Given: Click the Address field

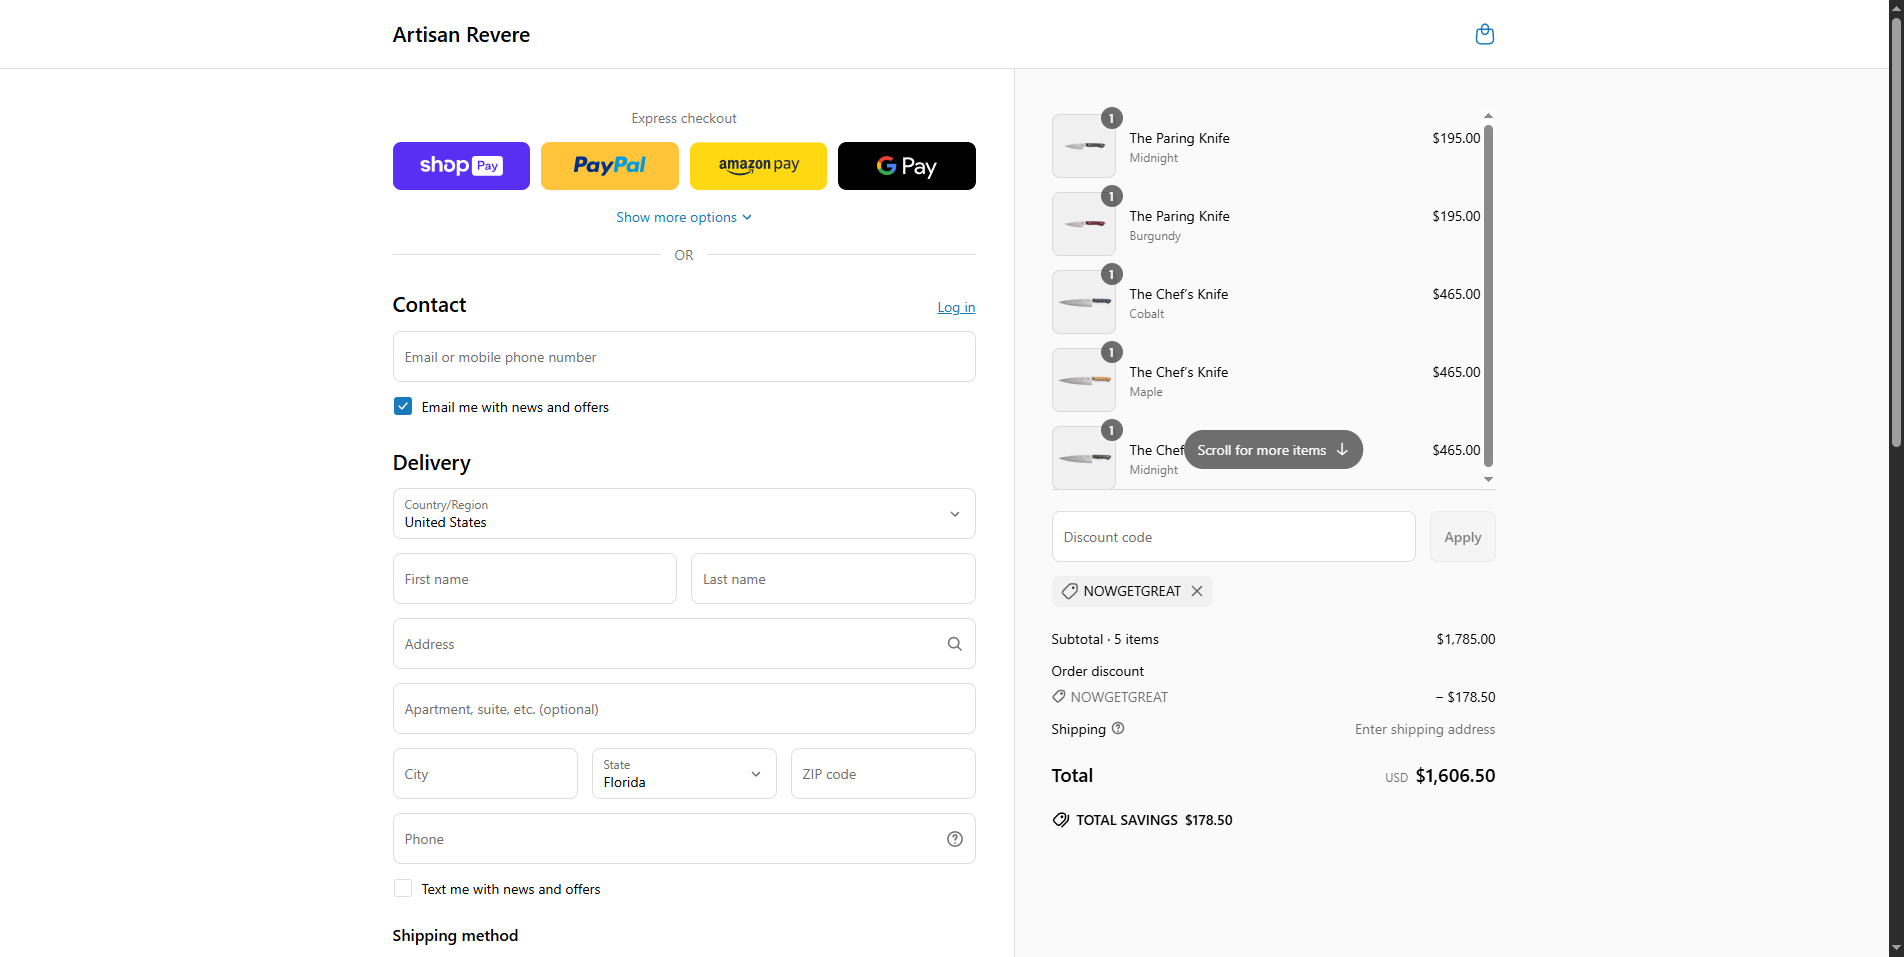Looking at the screenshot, I should 684,644.
